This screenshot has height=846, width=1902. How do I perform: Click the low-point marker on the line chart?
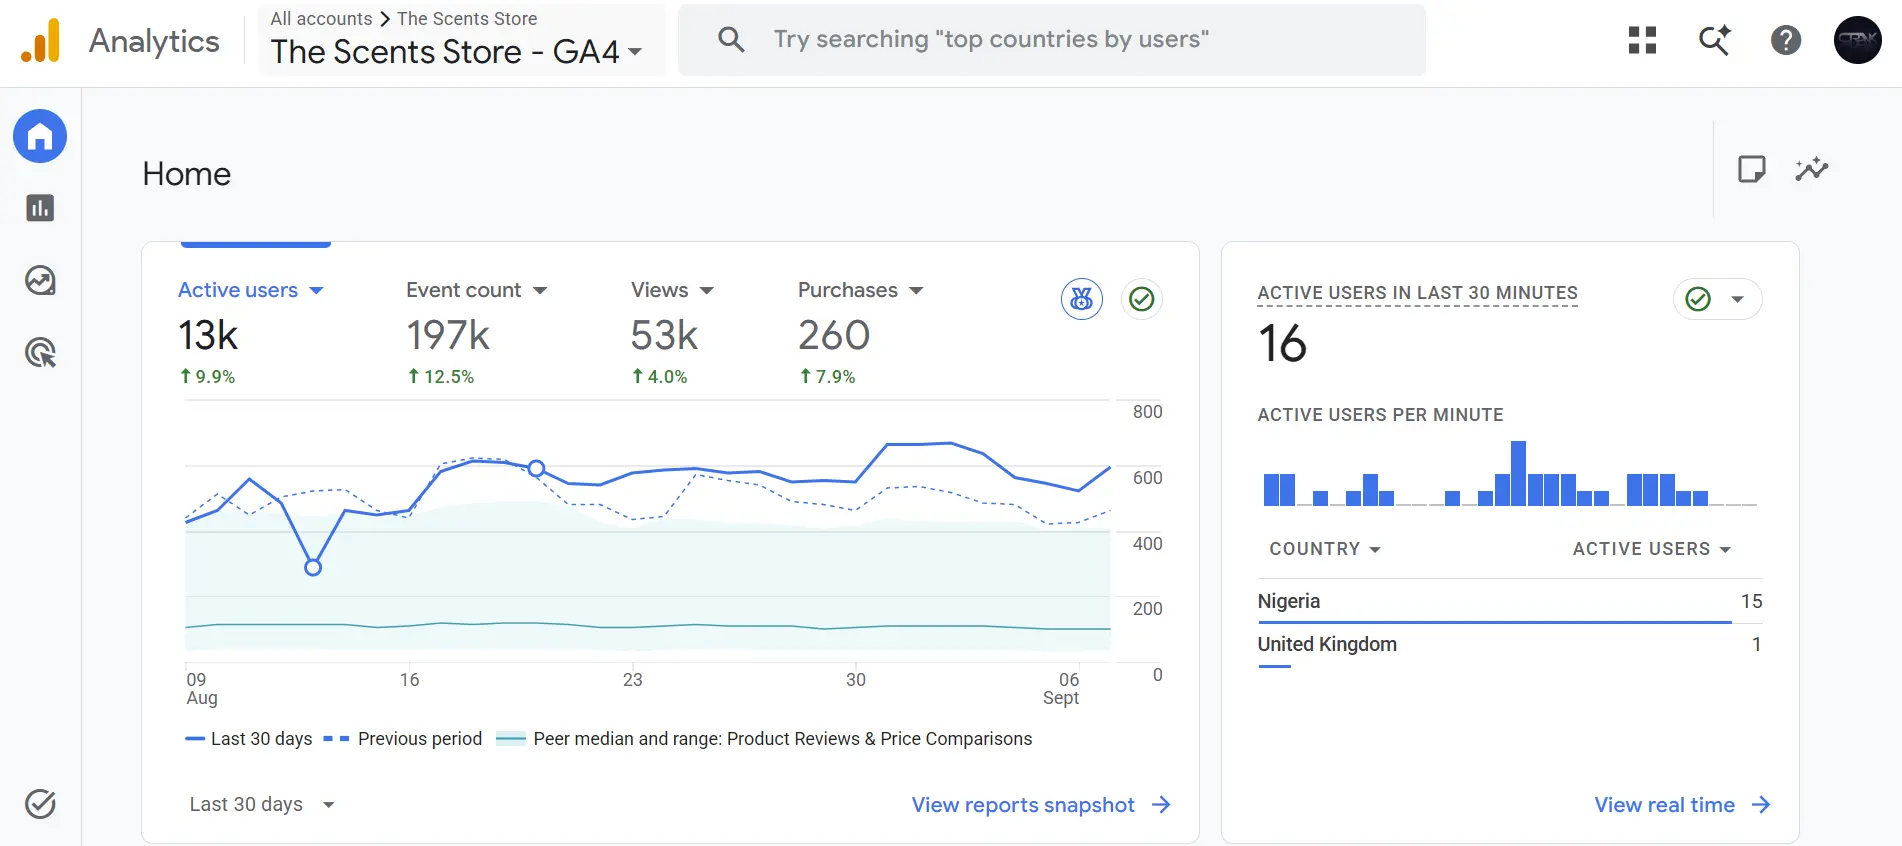tap(313, 567)
